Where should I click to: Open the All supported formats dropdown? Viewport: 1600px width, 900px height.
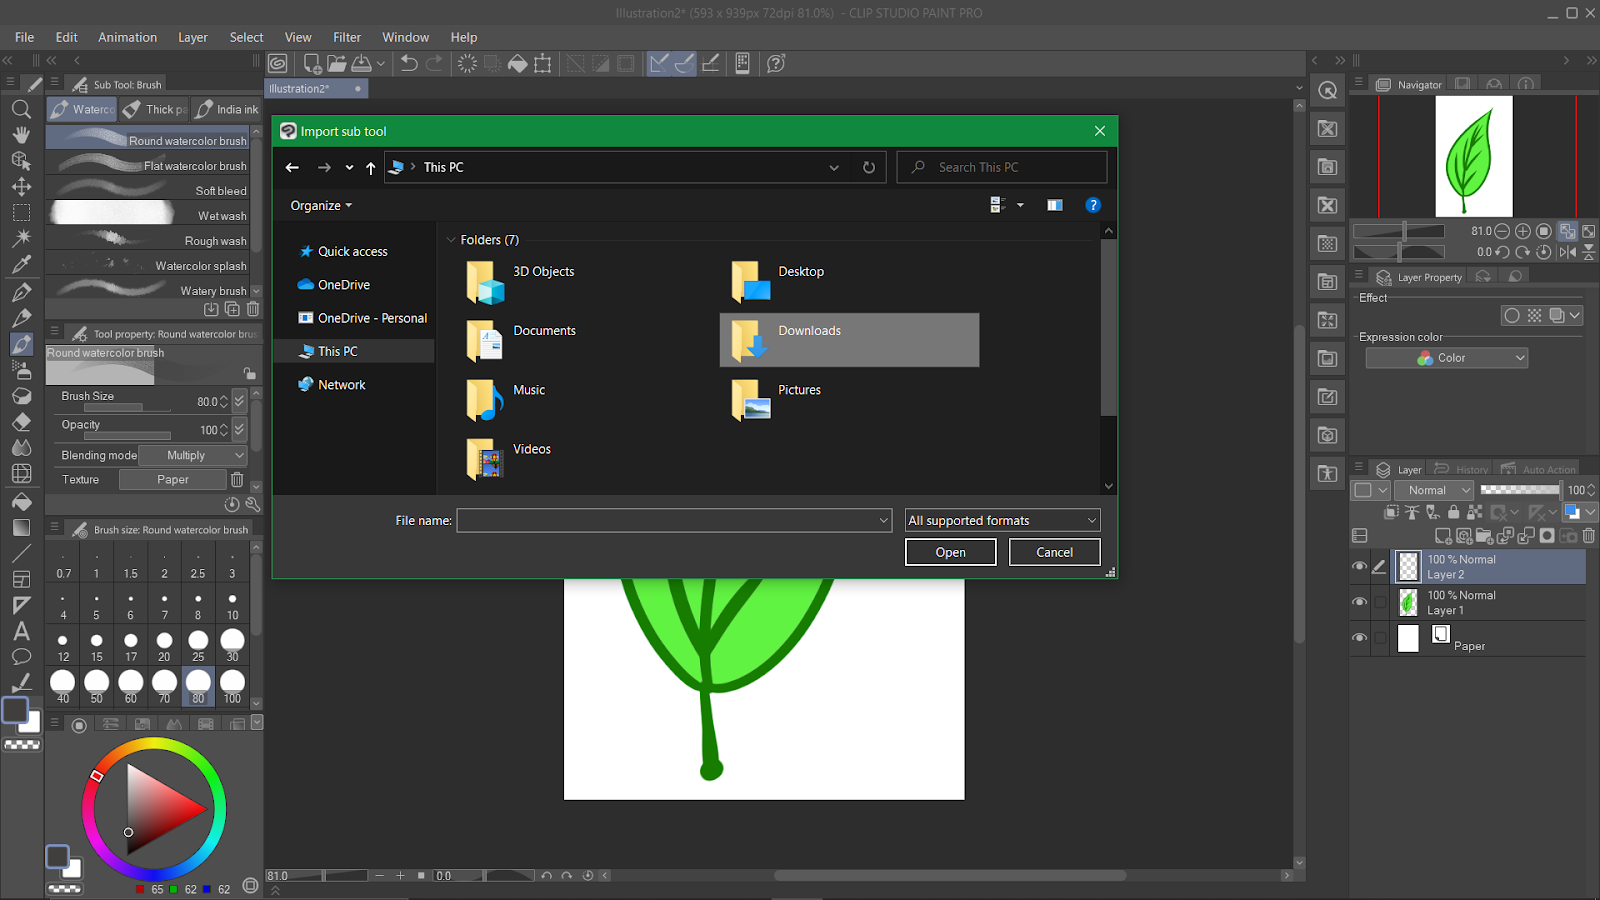tap(1003, 520)
